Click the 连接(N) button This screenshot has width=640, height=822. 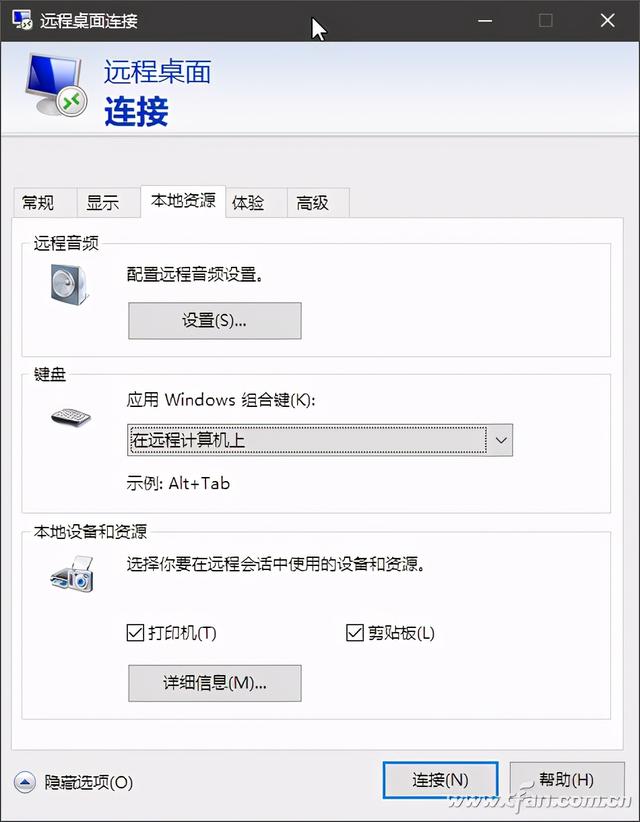(440, 780)
